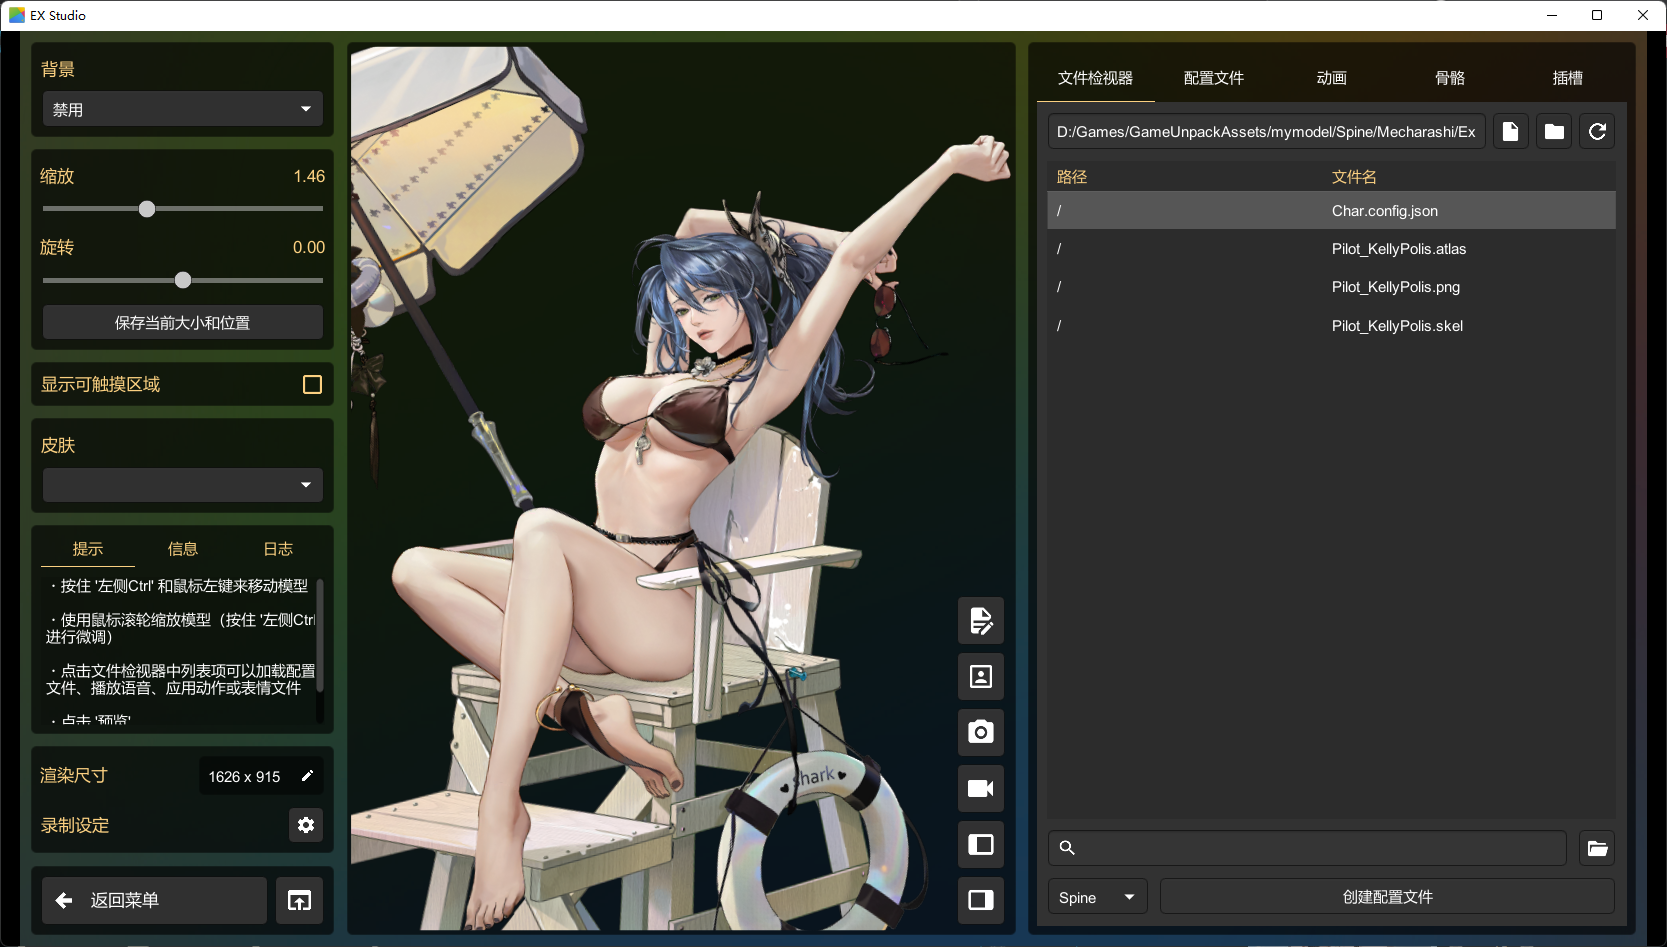Select Char.config.json in file list
1667x947 pixels.
(1331, 211)
